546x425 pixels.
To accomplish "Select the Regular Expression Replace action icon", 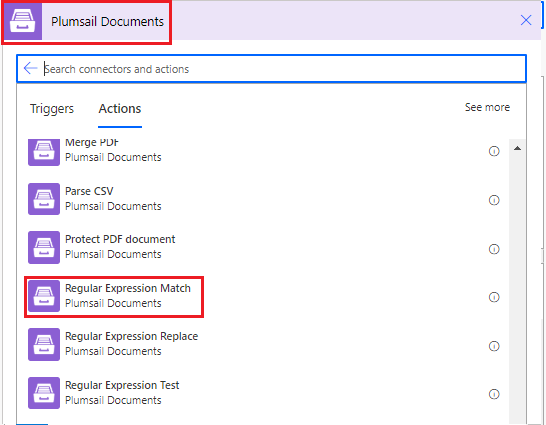I will [x=44, y=344].
